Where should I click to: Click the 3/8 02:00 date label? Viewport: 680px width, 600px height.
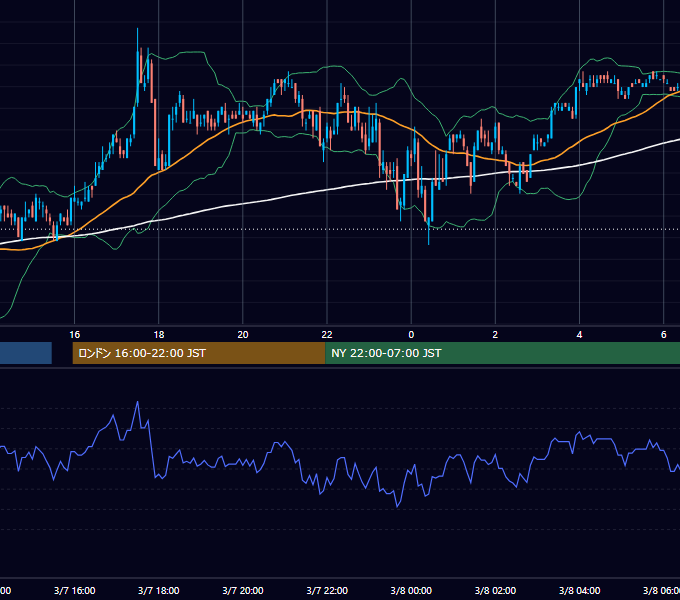495,590
